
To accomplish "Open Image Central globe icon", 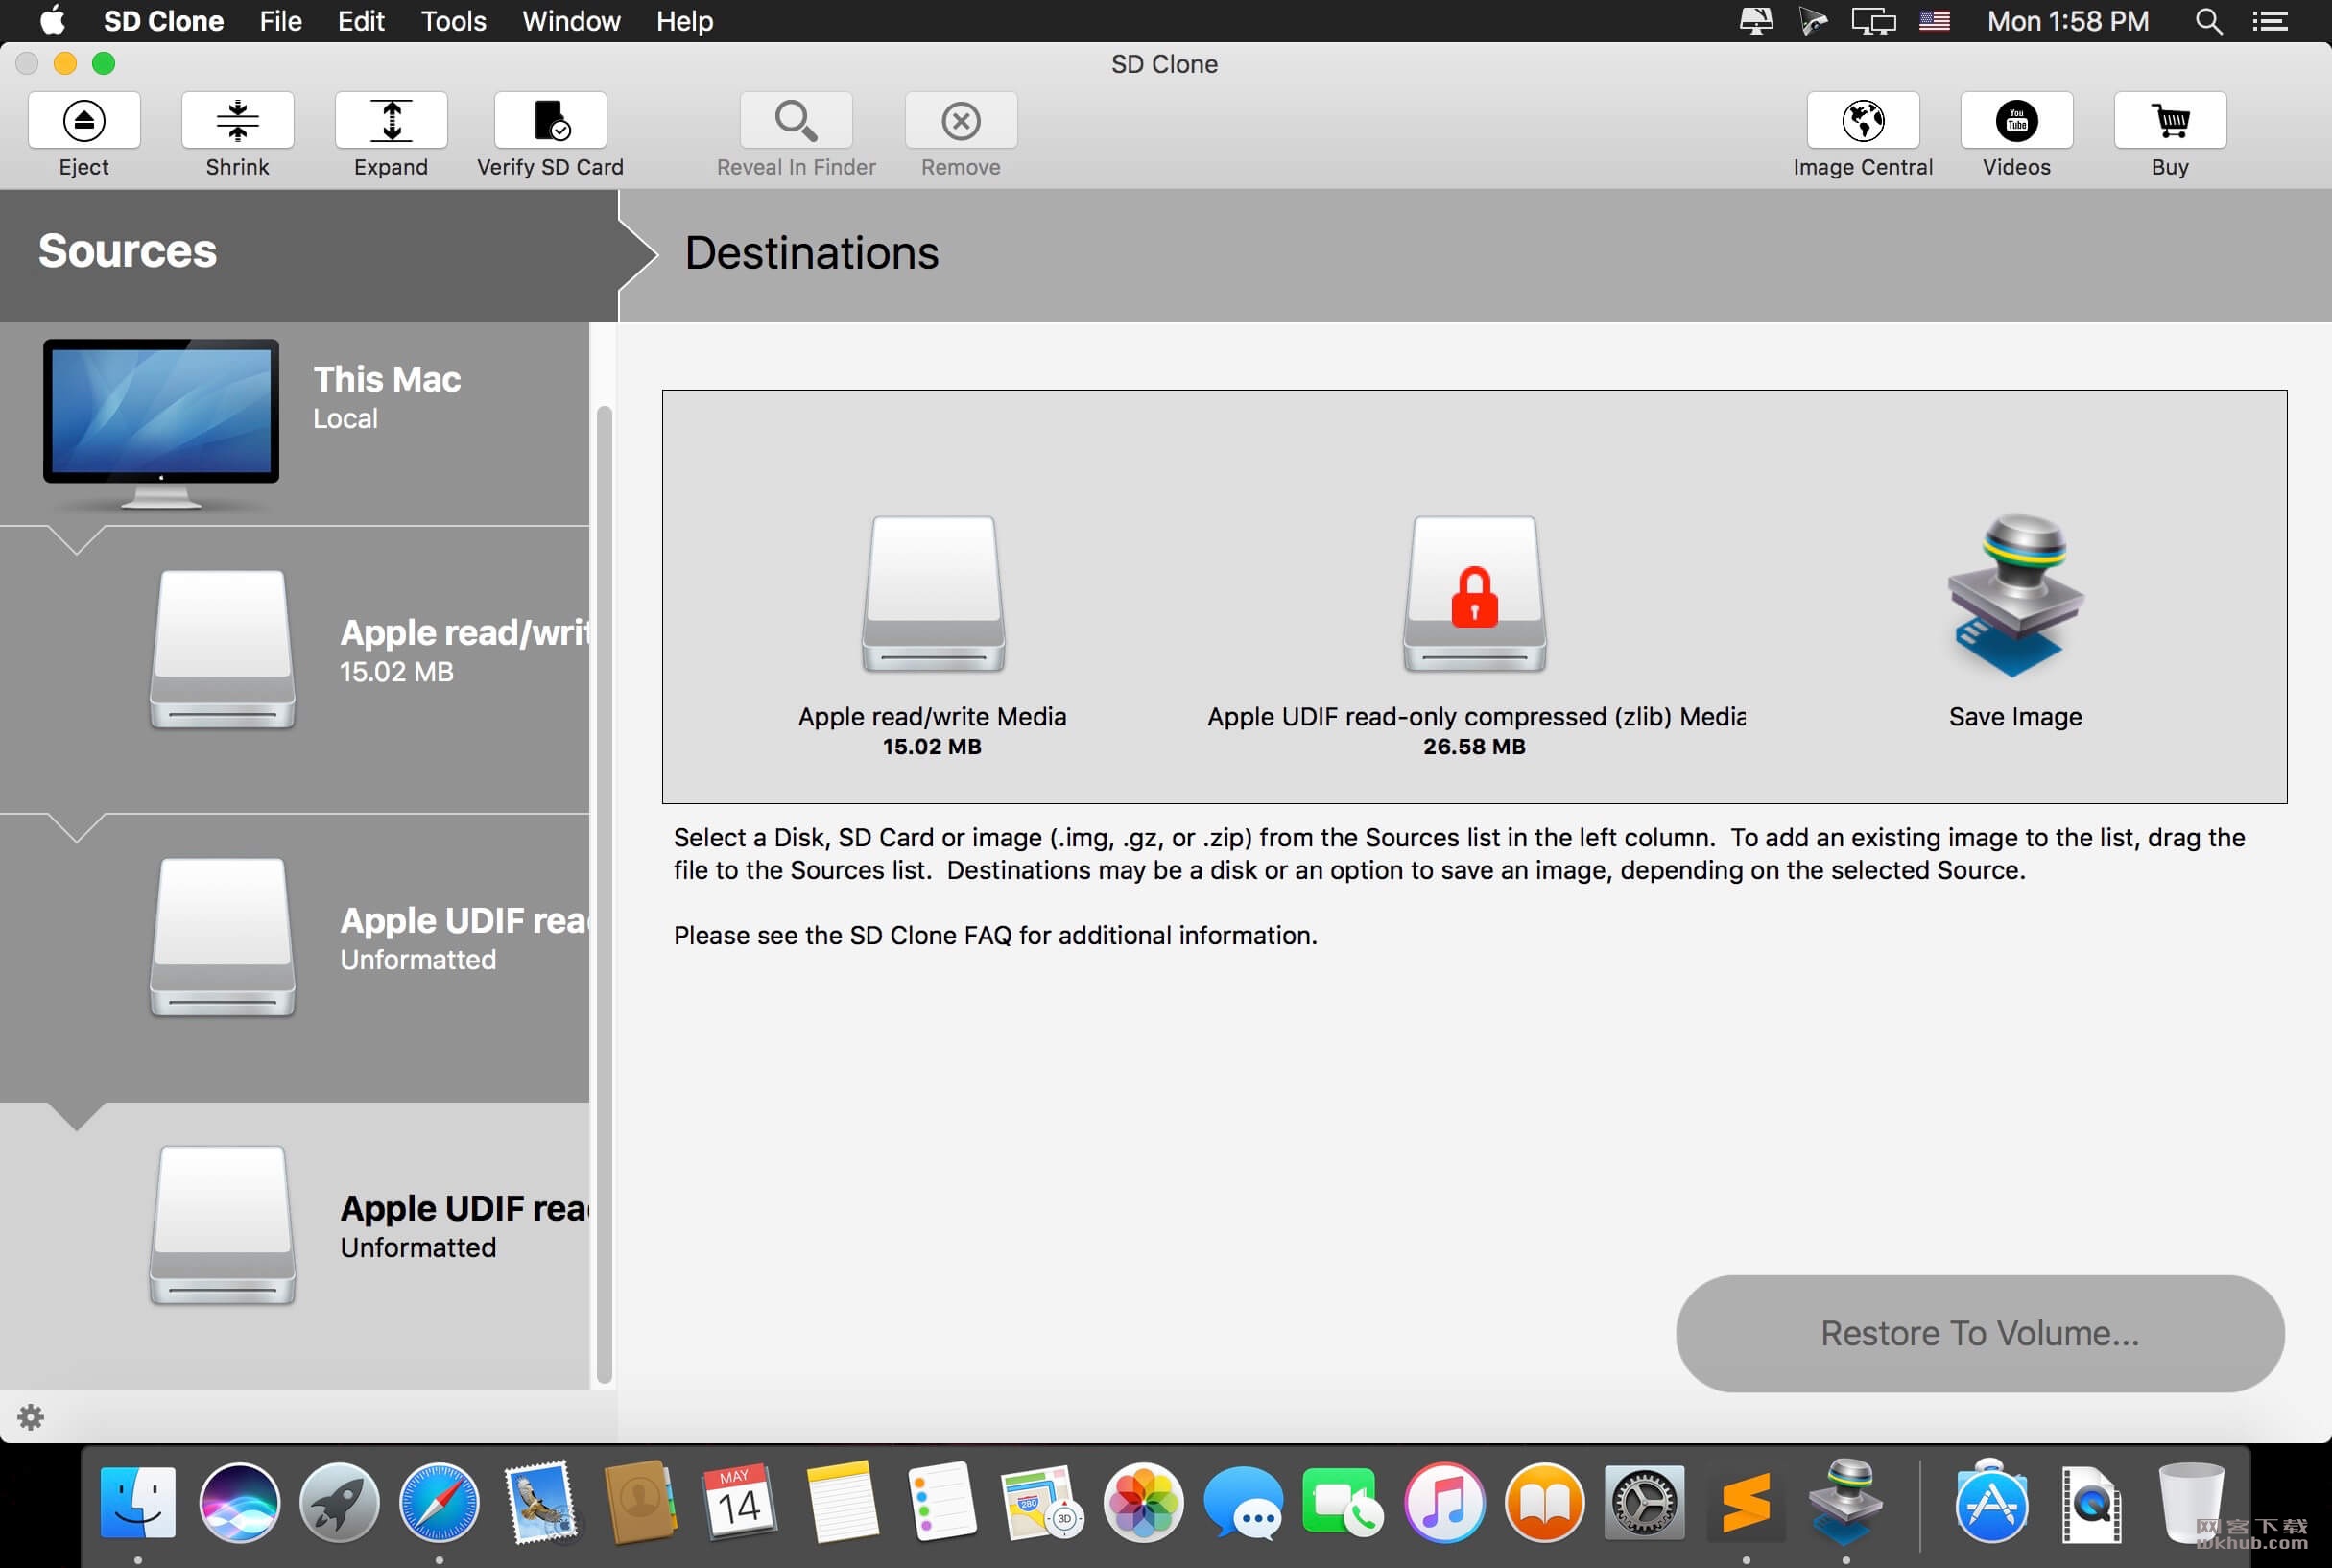I will pyautogui.click(x=1863, y=120).
